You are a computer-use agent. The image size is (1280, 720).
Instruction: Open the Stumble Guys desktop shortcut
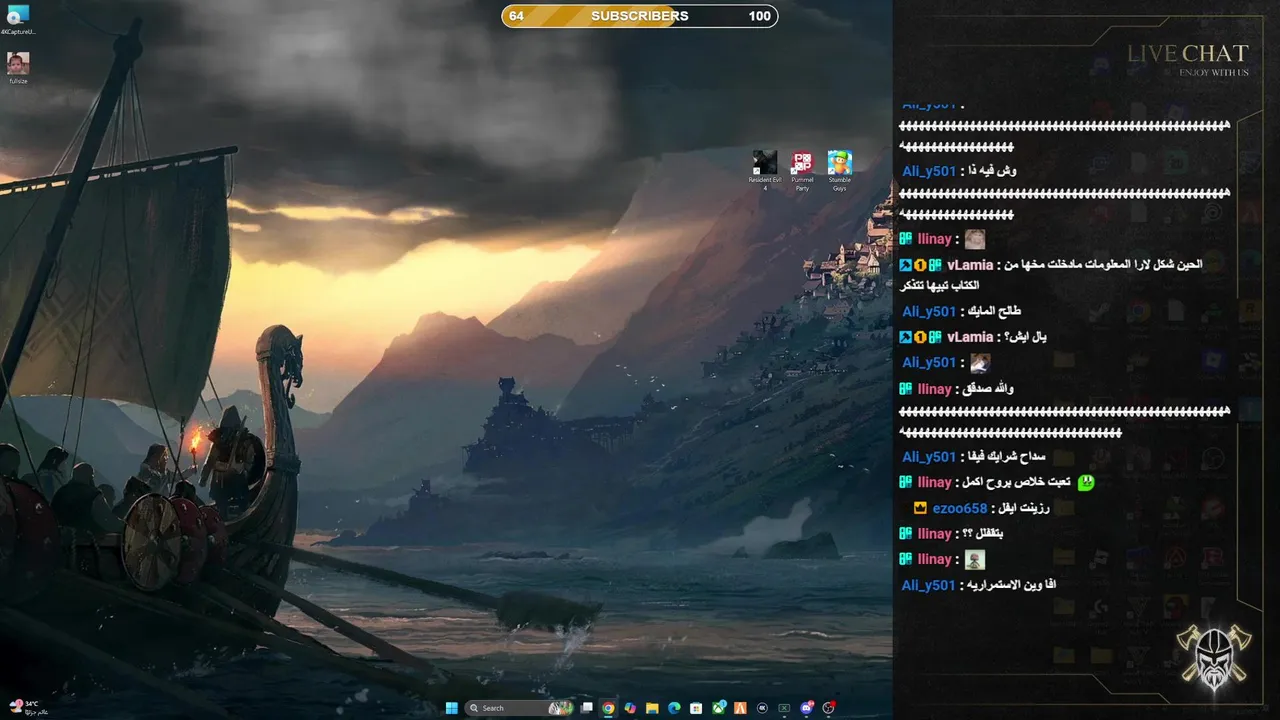point(839,170)
